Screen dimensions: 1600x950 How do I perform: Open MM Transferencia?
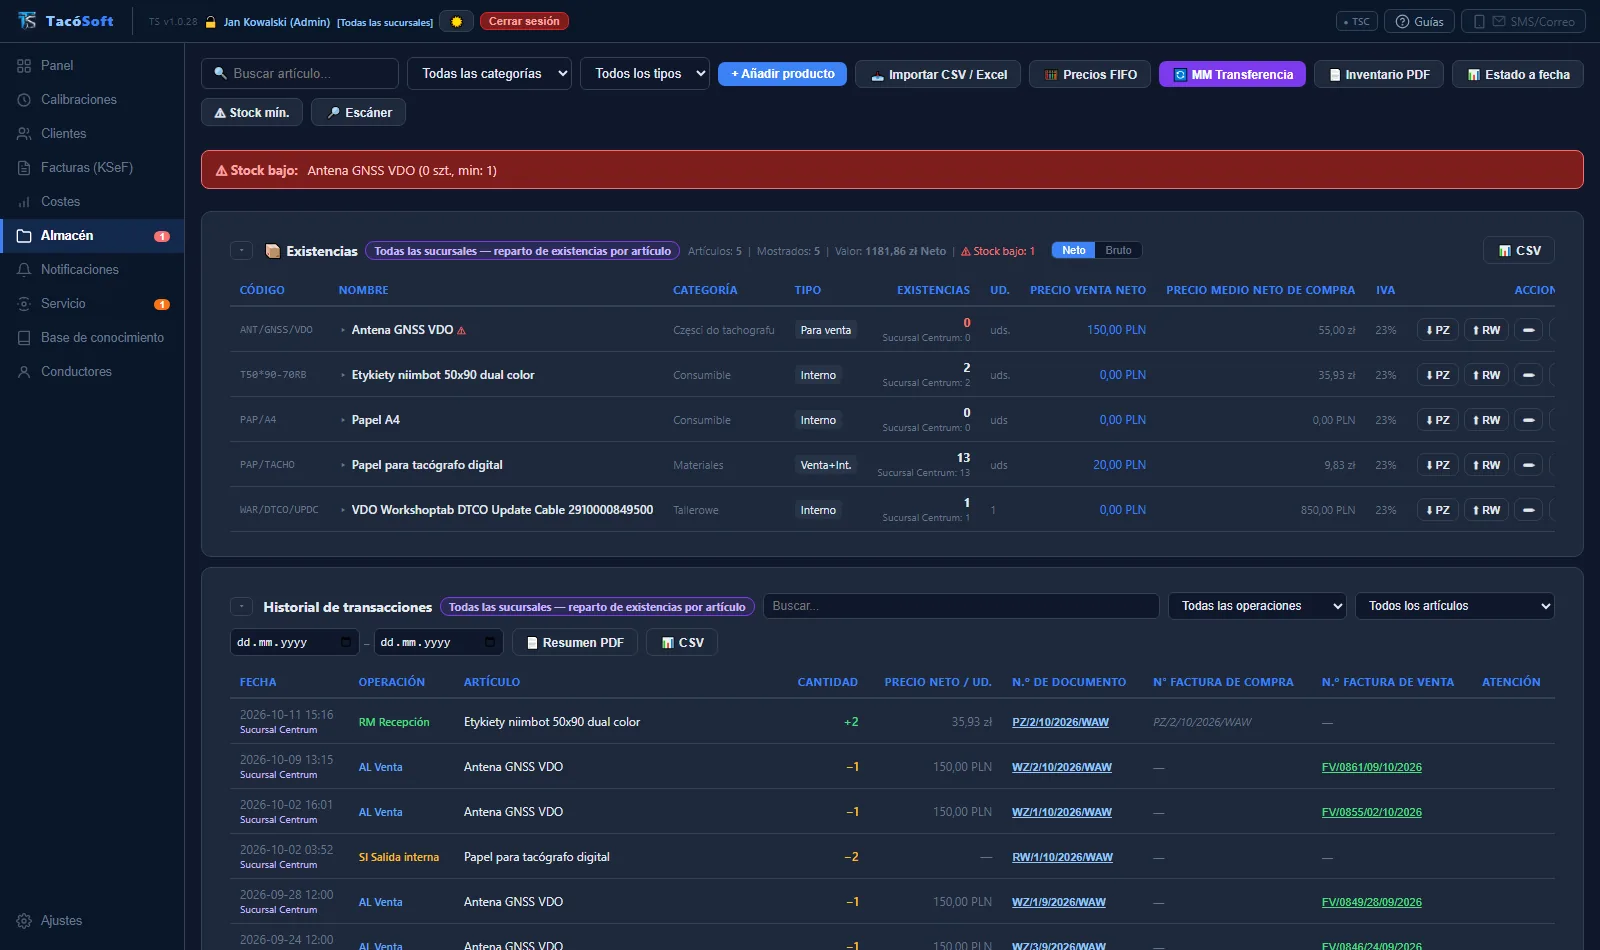pyautogui.click(x=1232, y=74)
